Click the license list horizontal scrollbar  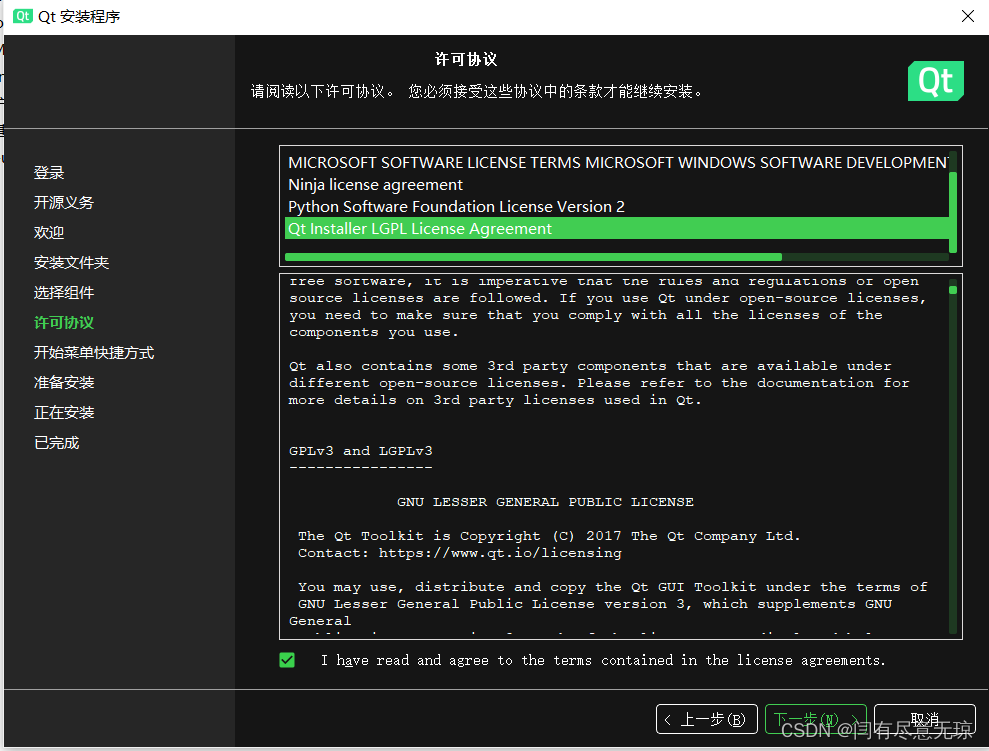pyautogui.click(x=534, y=257)
